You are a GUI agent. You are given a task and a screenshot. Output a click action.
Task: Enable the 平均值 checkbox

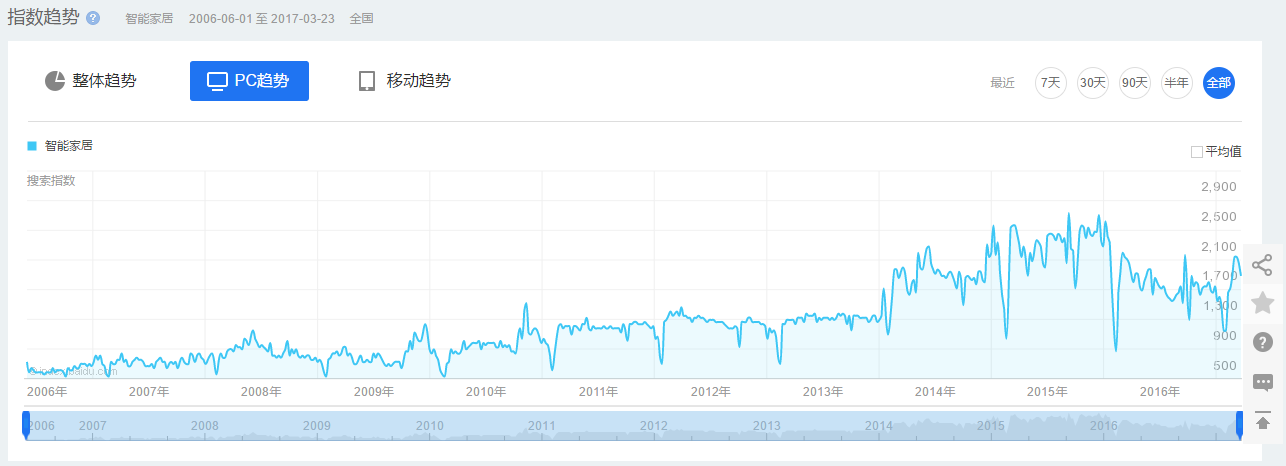[x=1196, y=152]
